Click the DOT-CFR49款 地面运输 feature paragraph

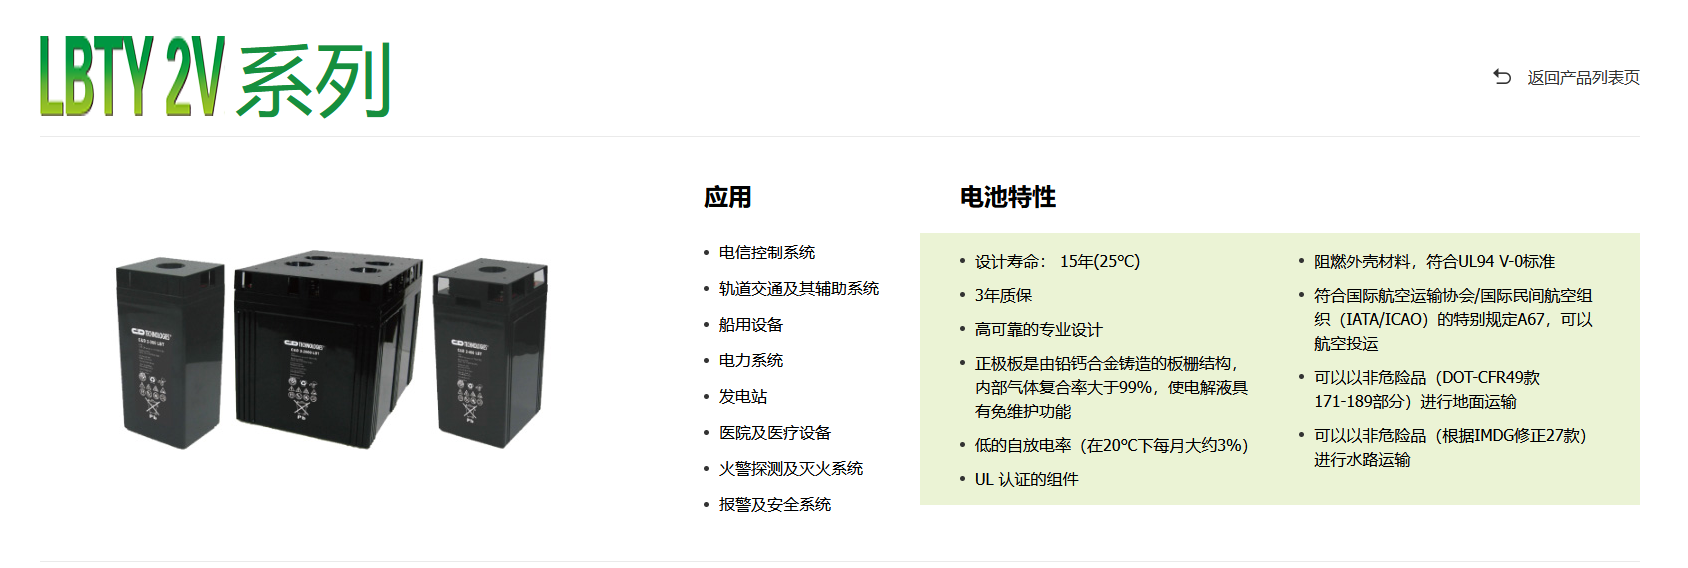tap(1427, 389)
